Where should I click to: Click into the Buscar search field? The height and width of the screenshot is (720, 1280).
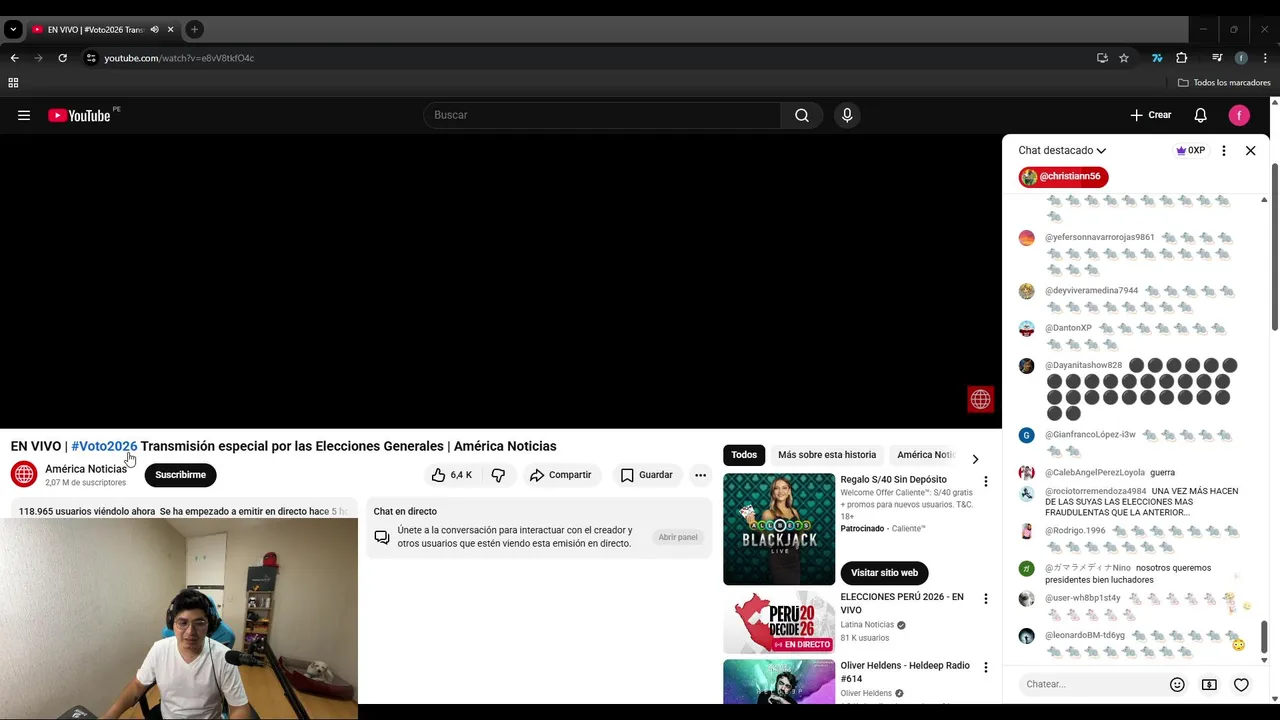(602, 115)
